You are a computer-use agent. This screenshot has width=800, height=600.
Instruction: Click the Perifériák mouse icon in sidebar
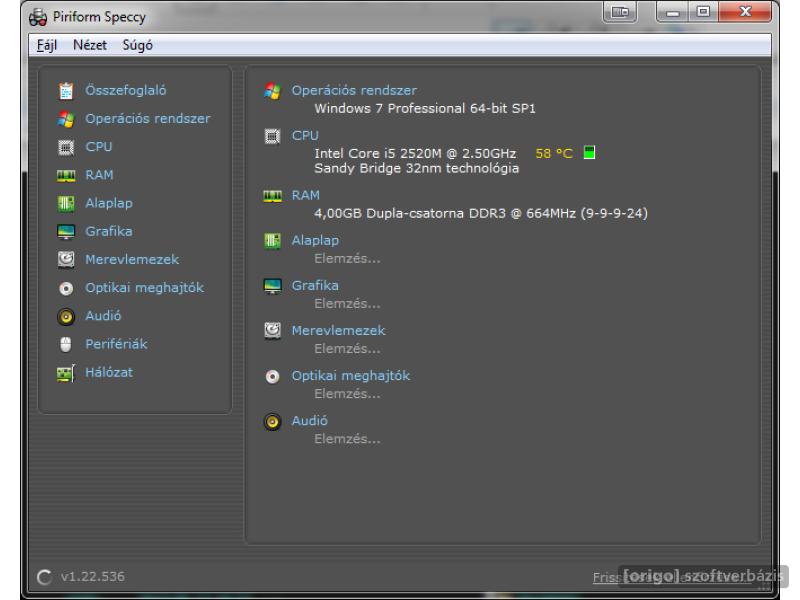66,345
